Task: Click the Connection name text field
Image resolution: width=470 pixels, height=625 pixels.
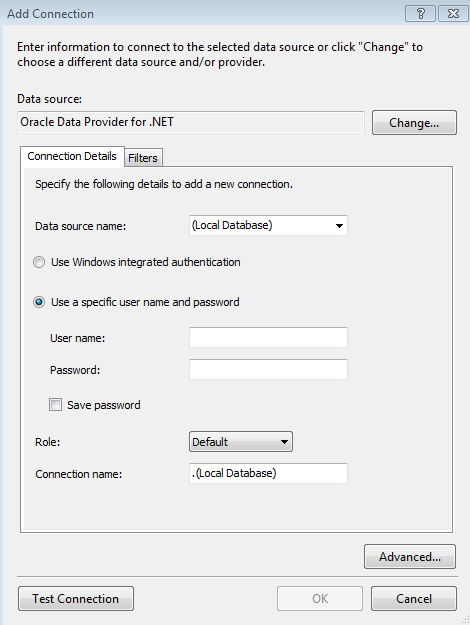Action: tap(268, 473)
